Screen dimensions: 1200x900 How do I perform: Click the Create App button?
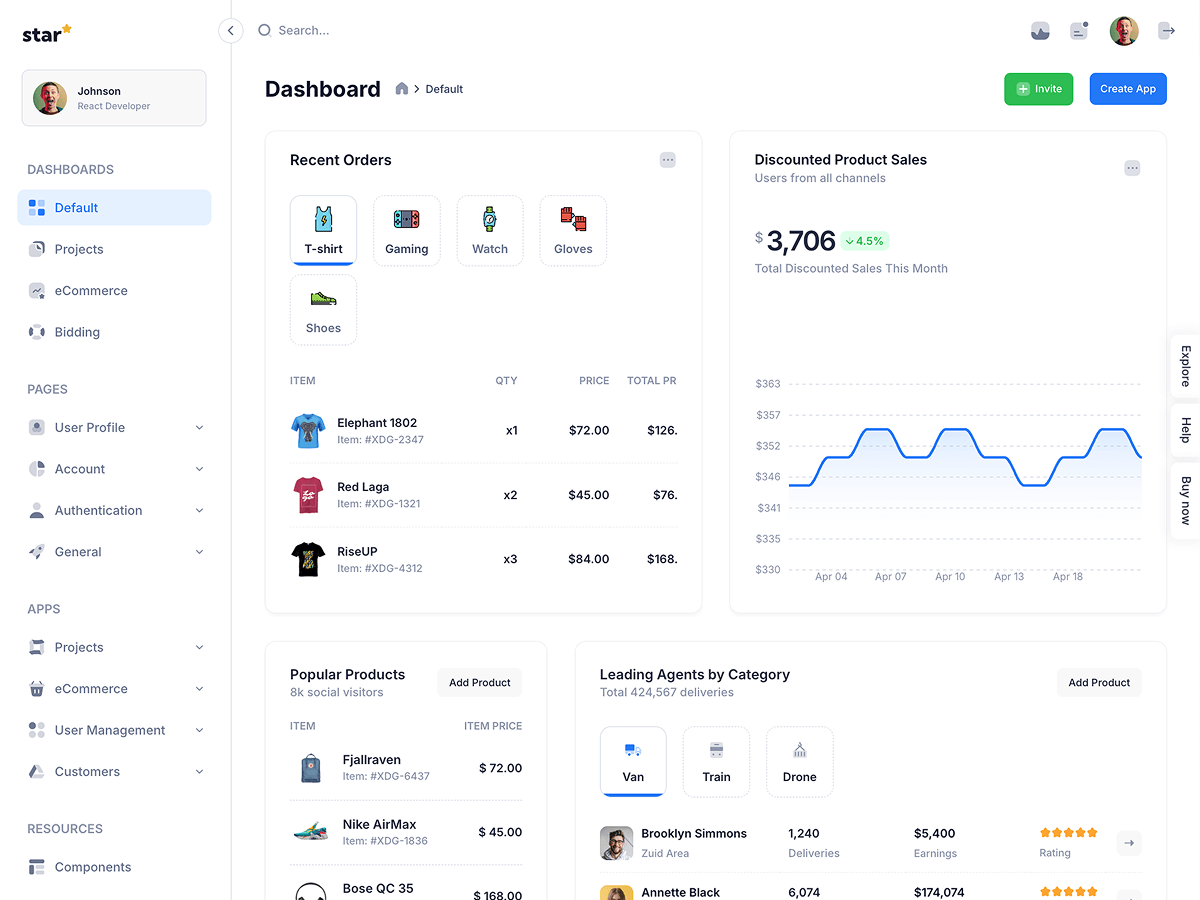(x=1128, y=88)
